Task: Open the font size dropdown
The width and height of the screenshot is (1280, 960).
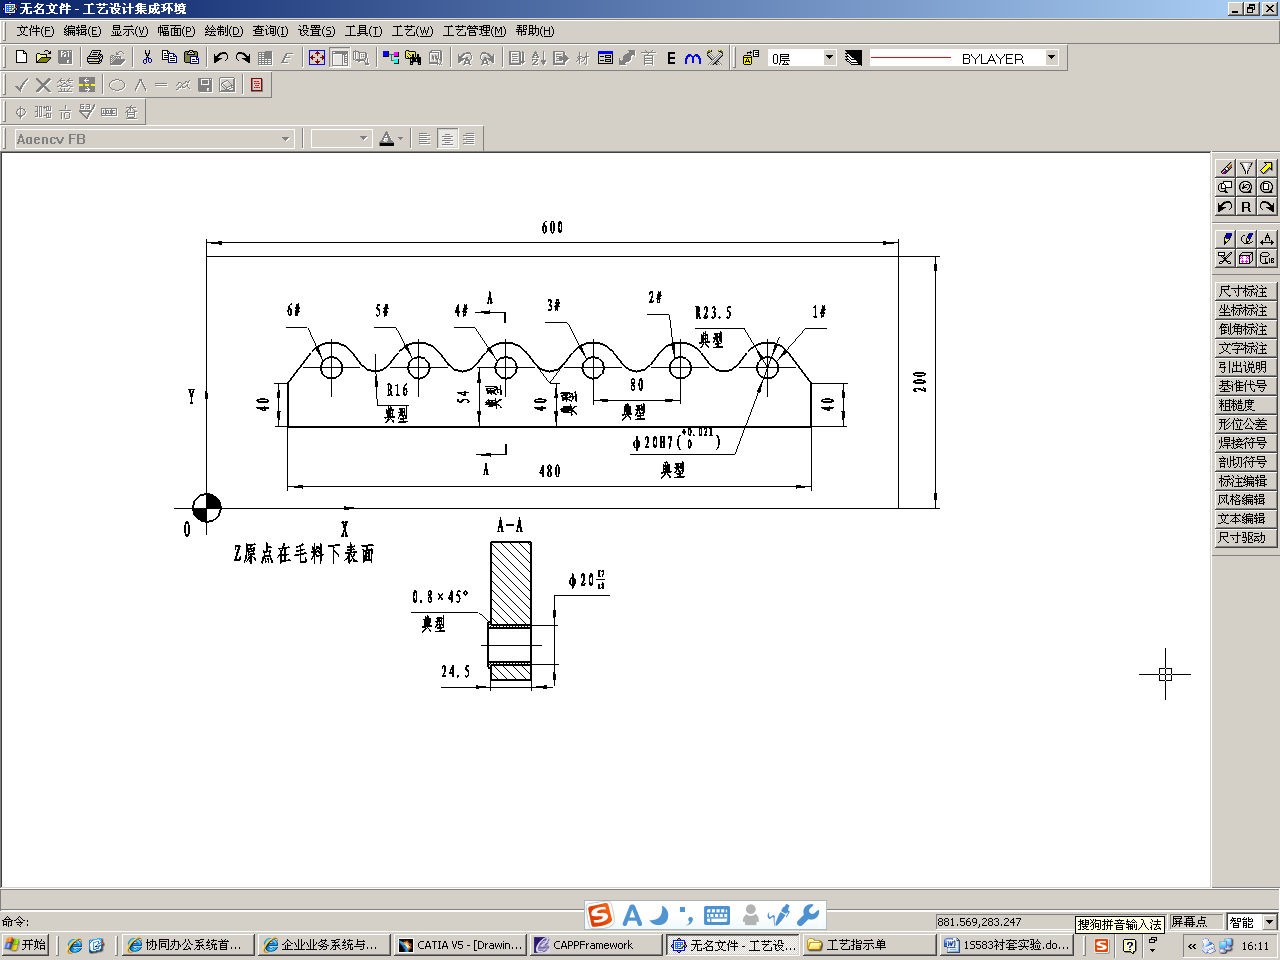Action: click(364, 139)
